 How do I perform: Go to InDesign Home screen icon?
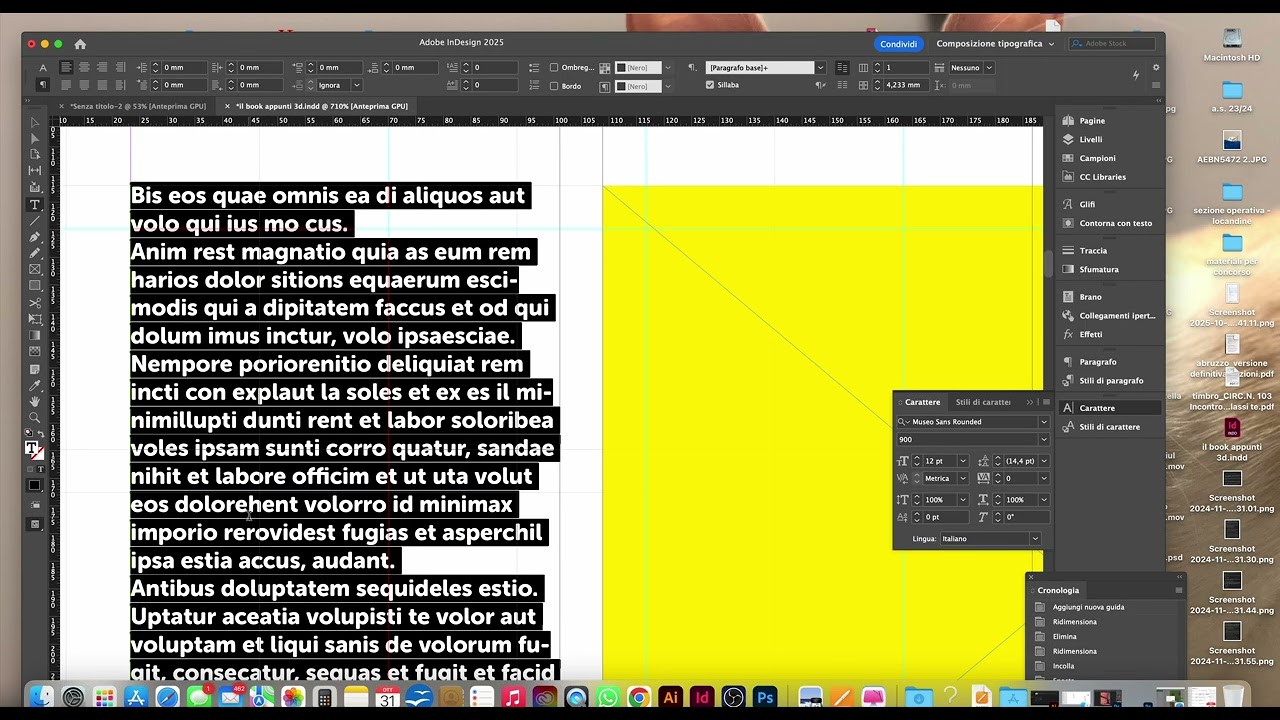point(80,44)
